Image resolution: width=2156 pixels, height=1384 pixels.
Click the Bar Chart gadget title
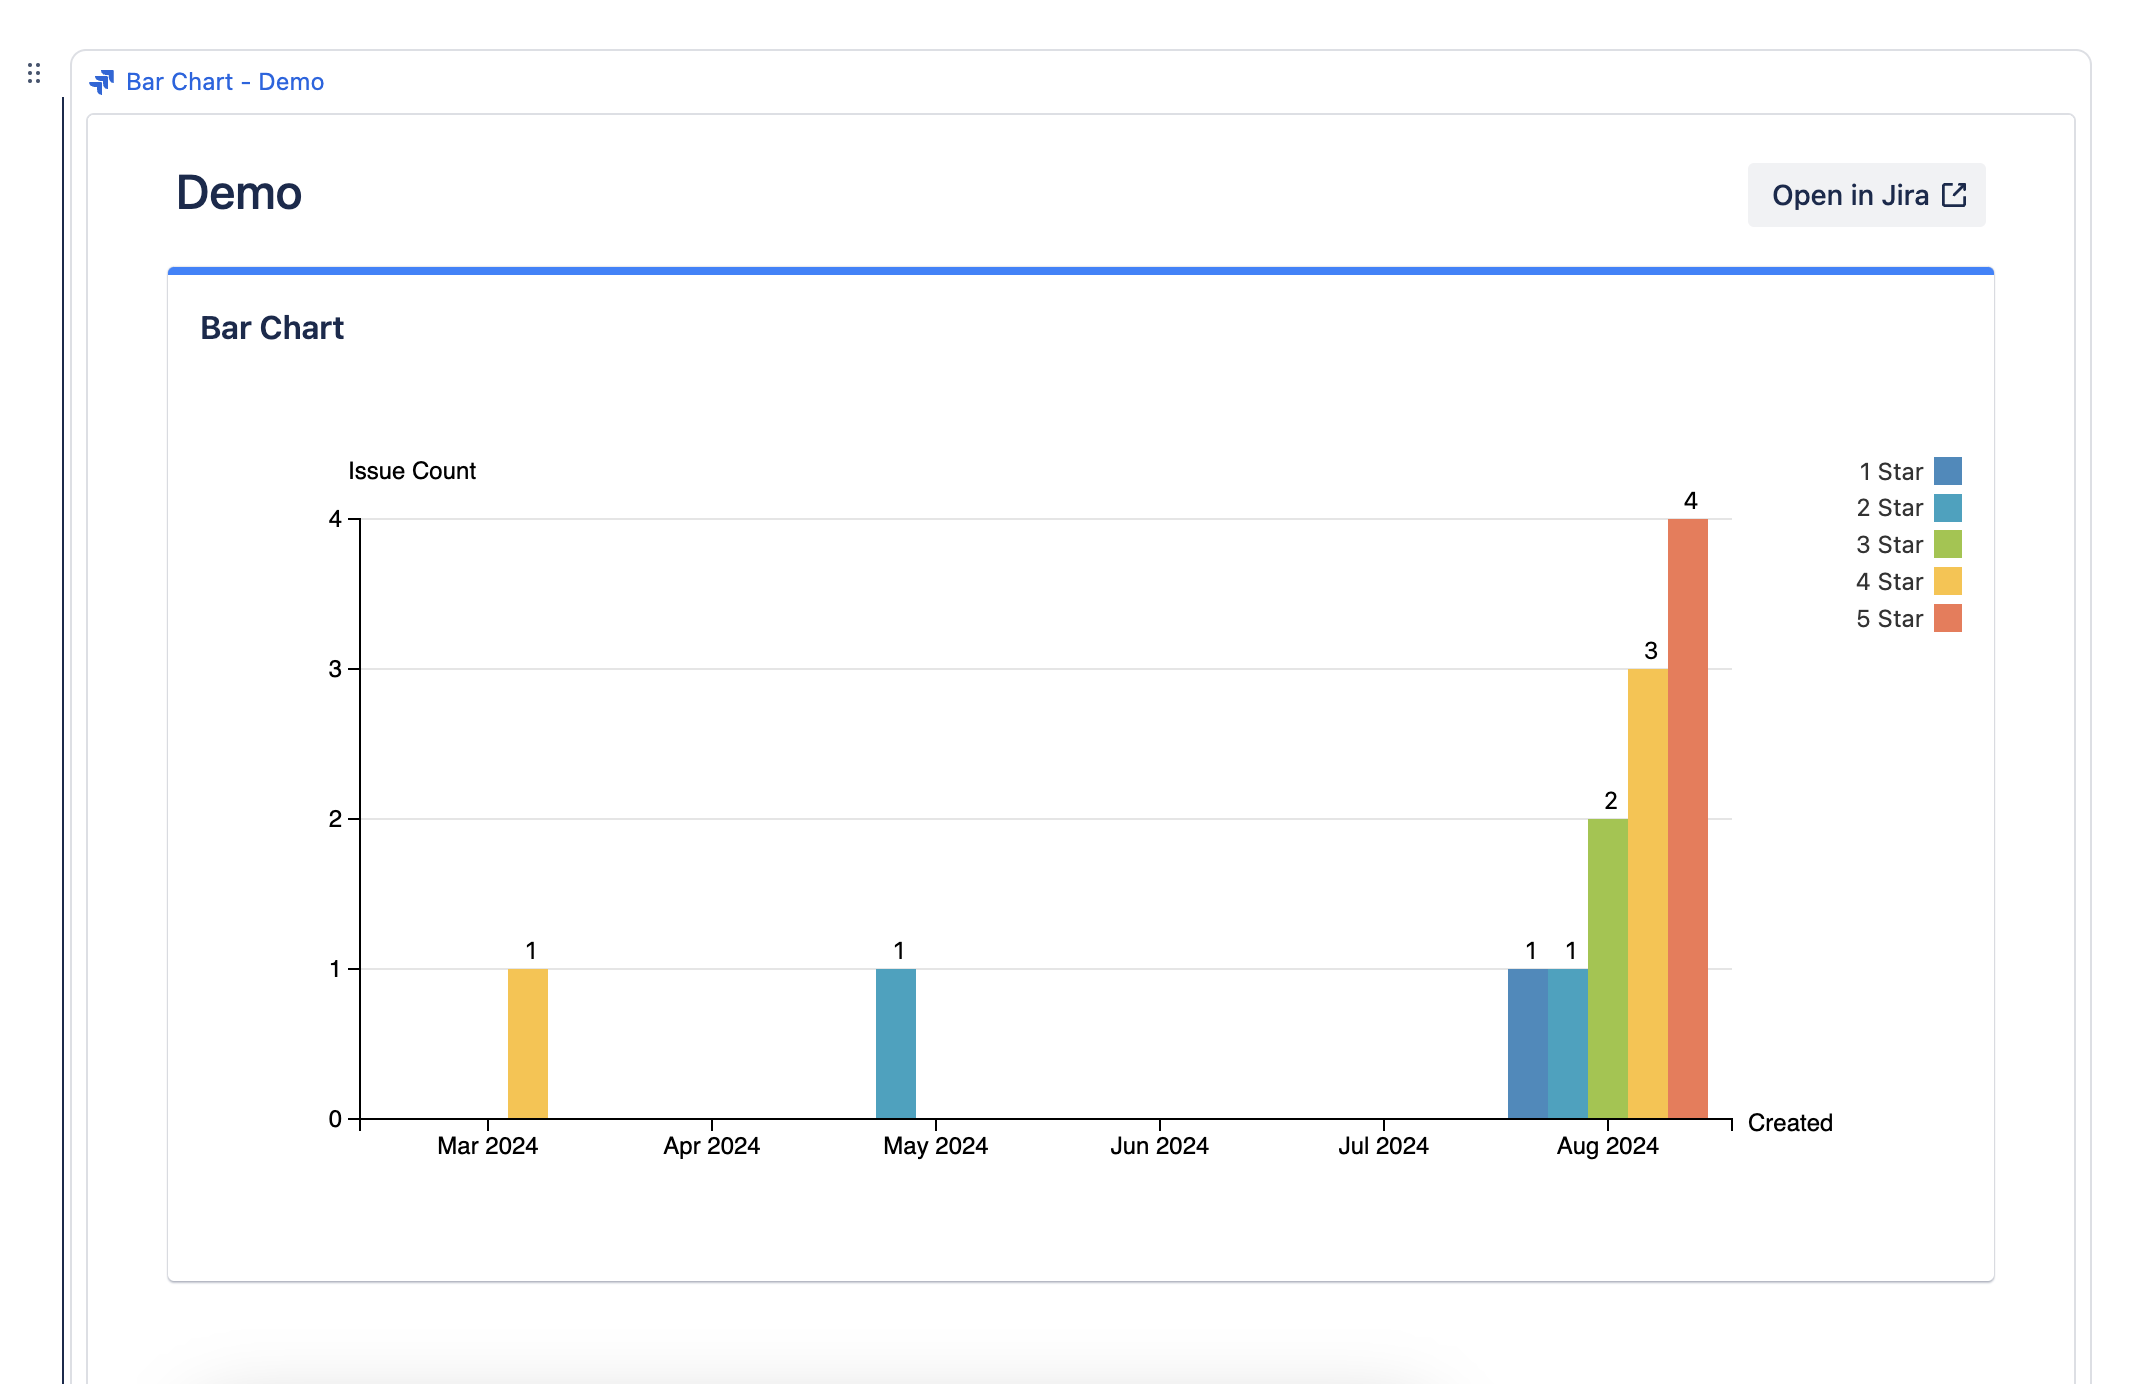[272, 328]
